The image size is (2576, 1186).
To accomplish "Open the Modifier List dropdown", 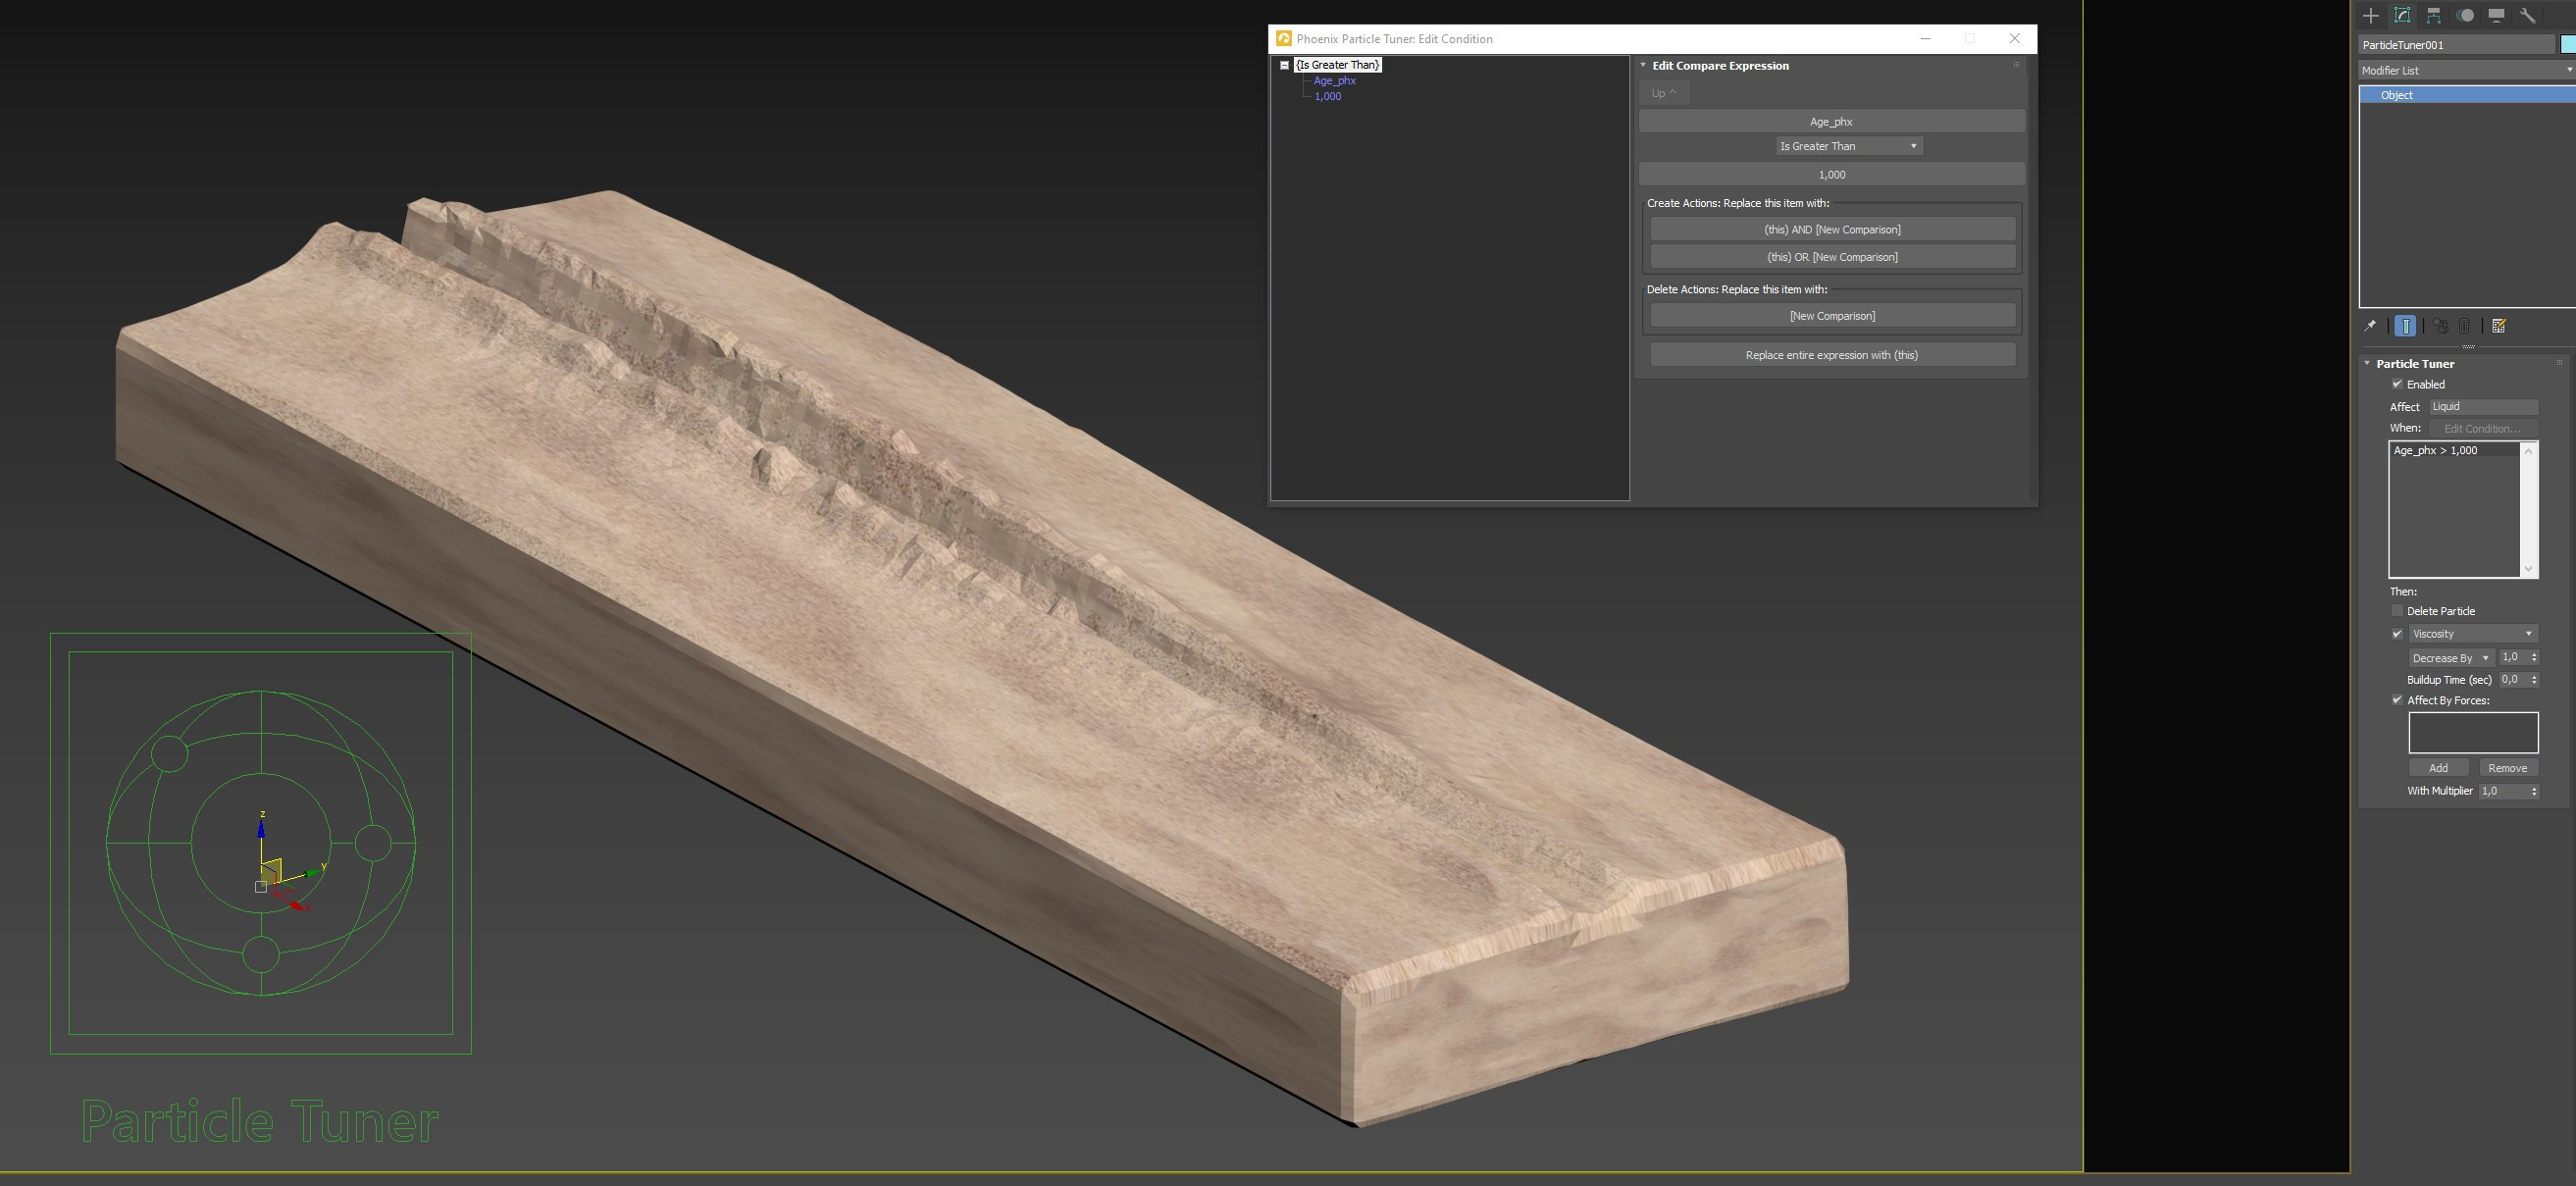I will tap(2466, 70).
